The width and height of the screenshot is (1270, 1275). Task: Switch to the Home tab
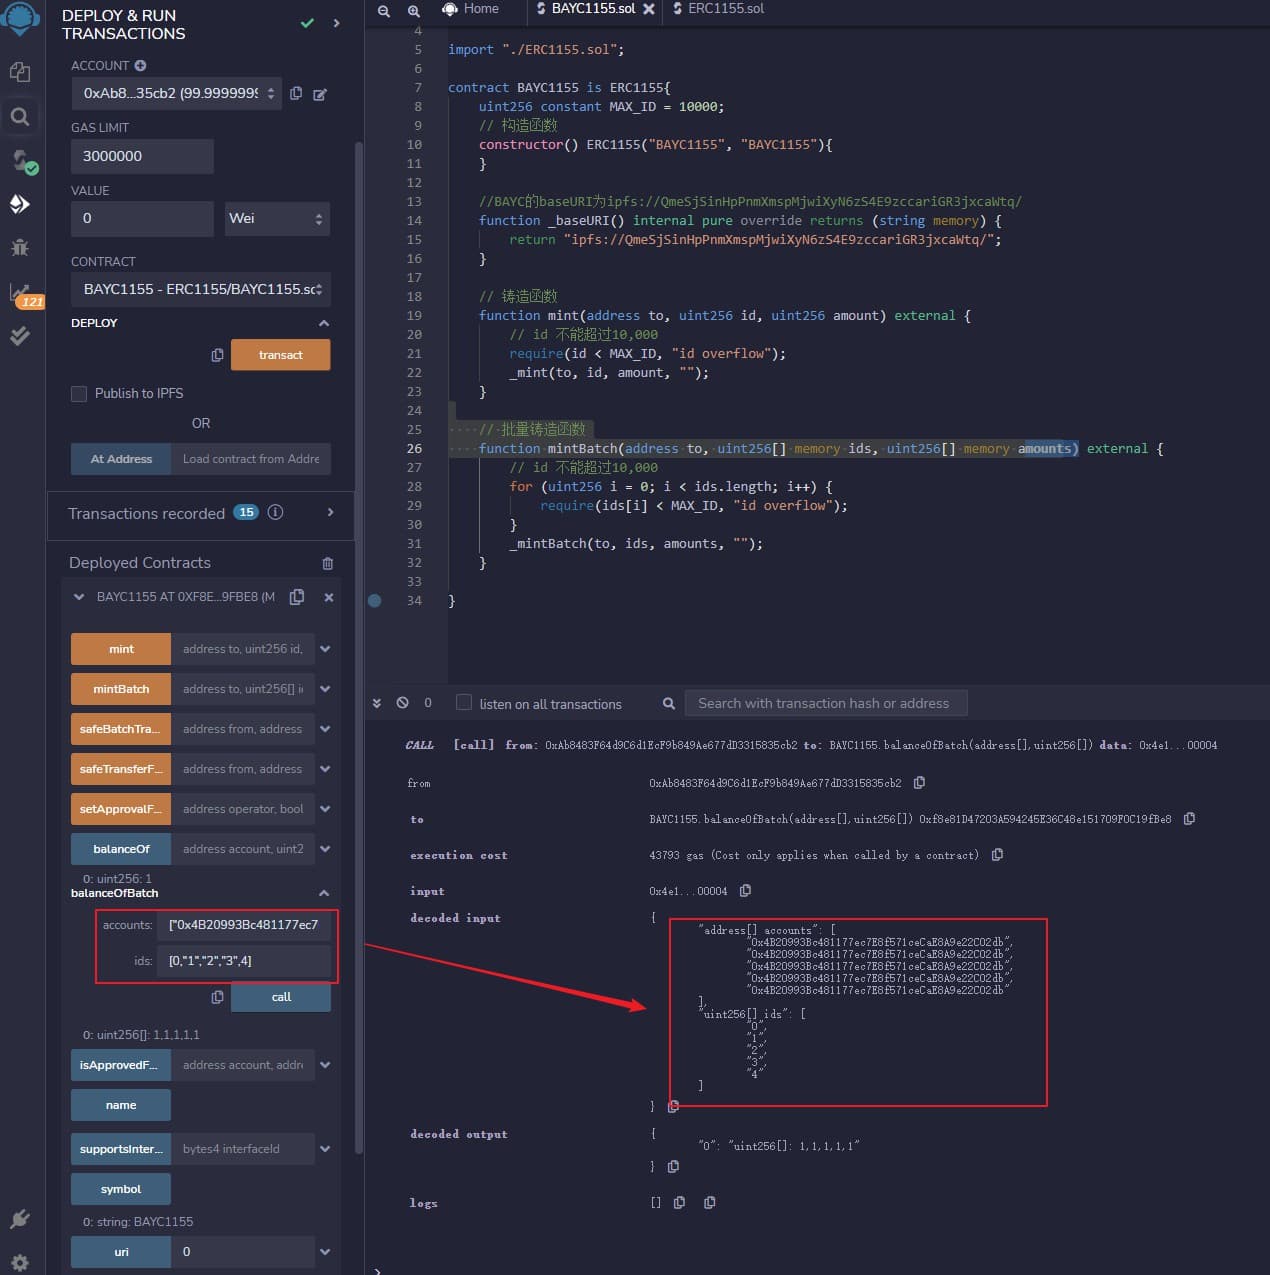tap(480, 9)
